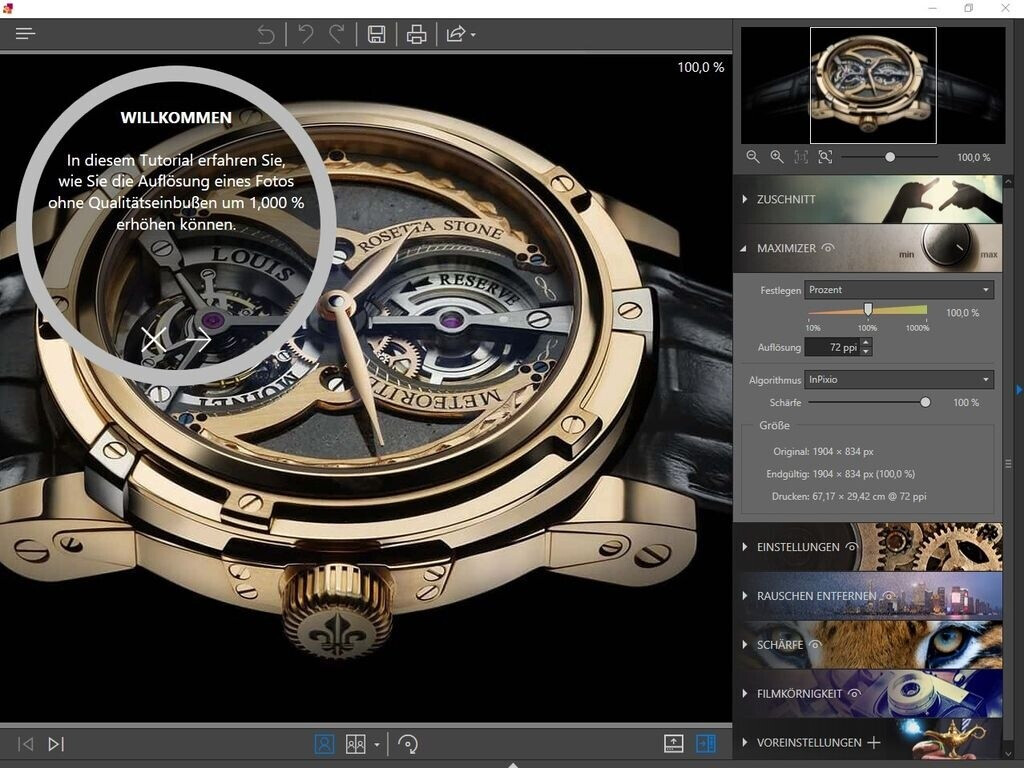The width and height of the screenshot is (1024, 768).
Task: Advance the tutorial with the arrow
Action: [x=197, y=340]
